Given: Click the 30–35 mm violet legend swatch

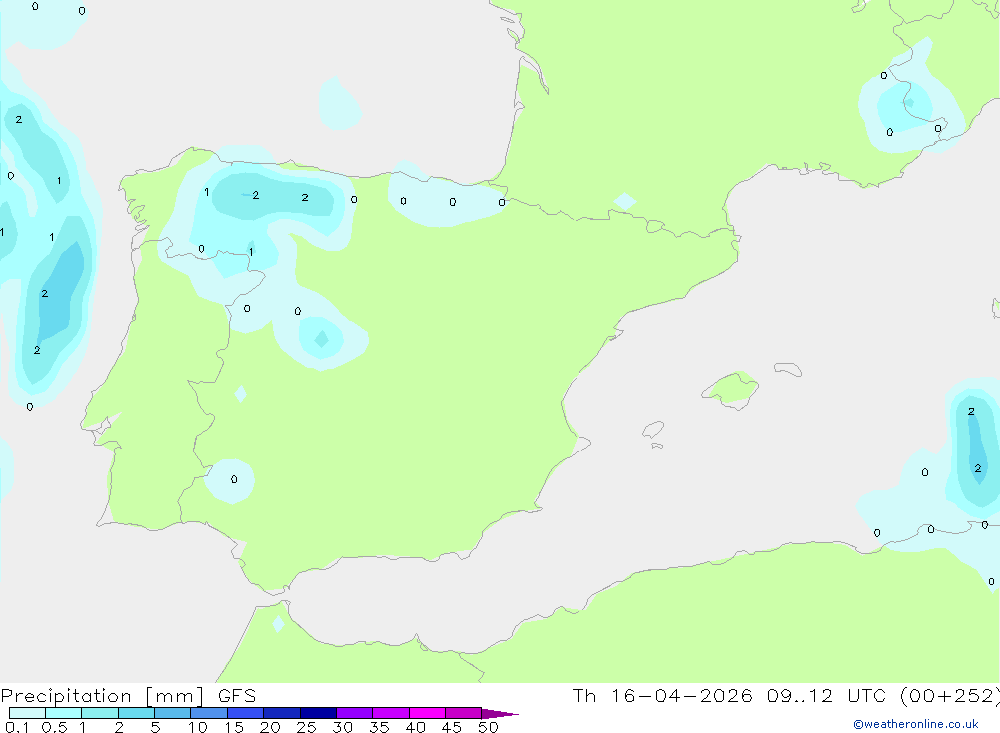Looking at the screenshot, I should tap(355, 713).
